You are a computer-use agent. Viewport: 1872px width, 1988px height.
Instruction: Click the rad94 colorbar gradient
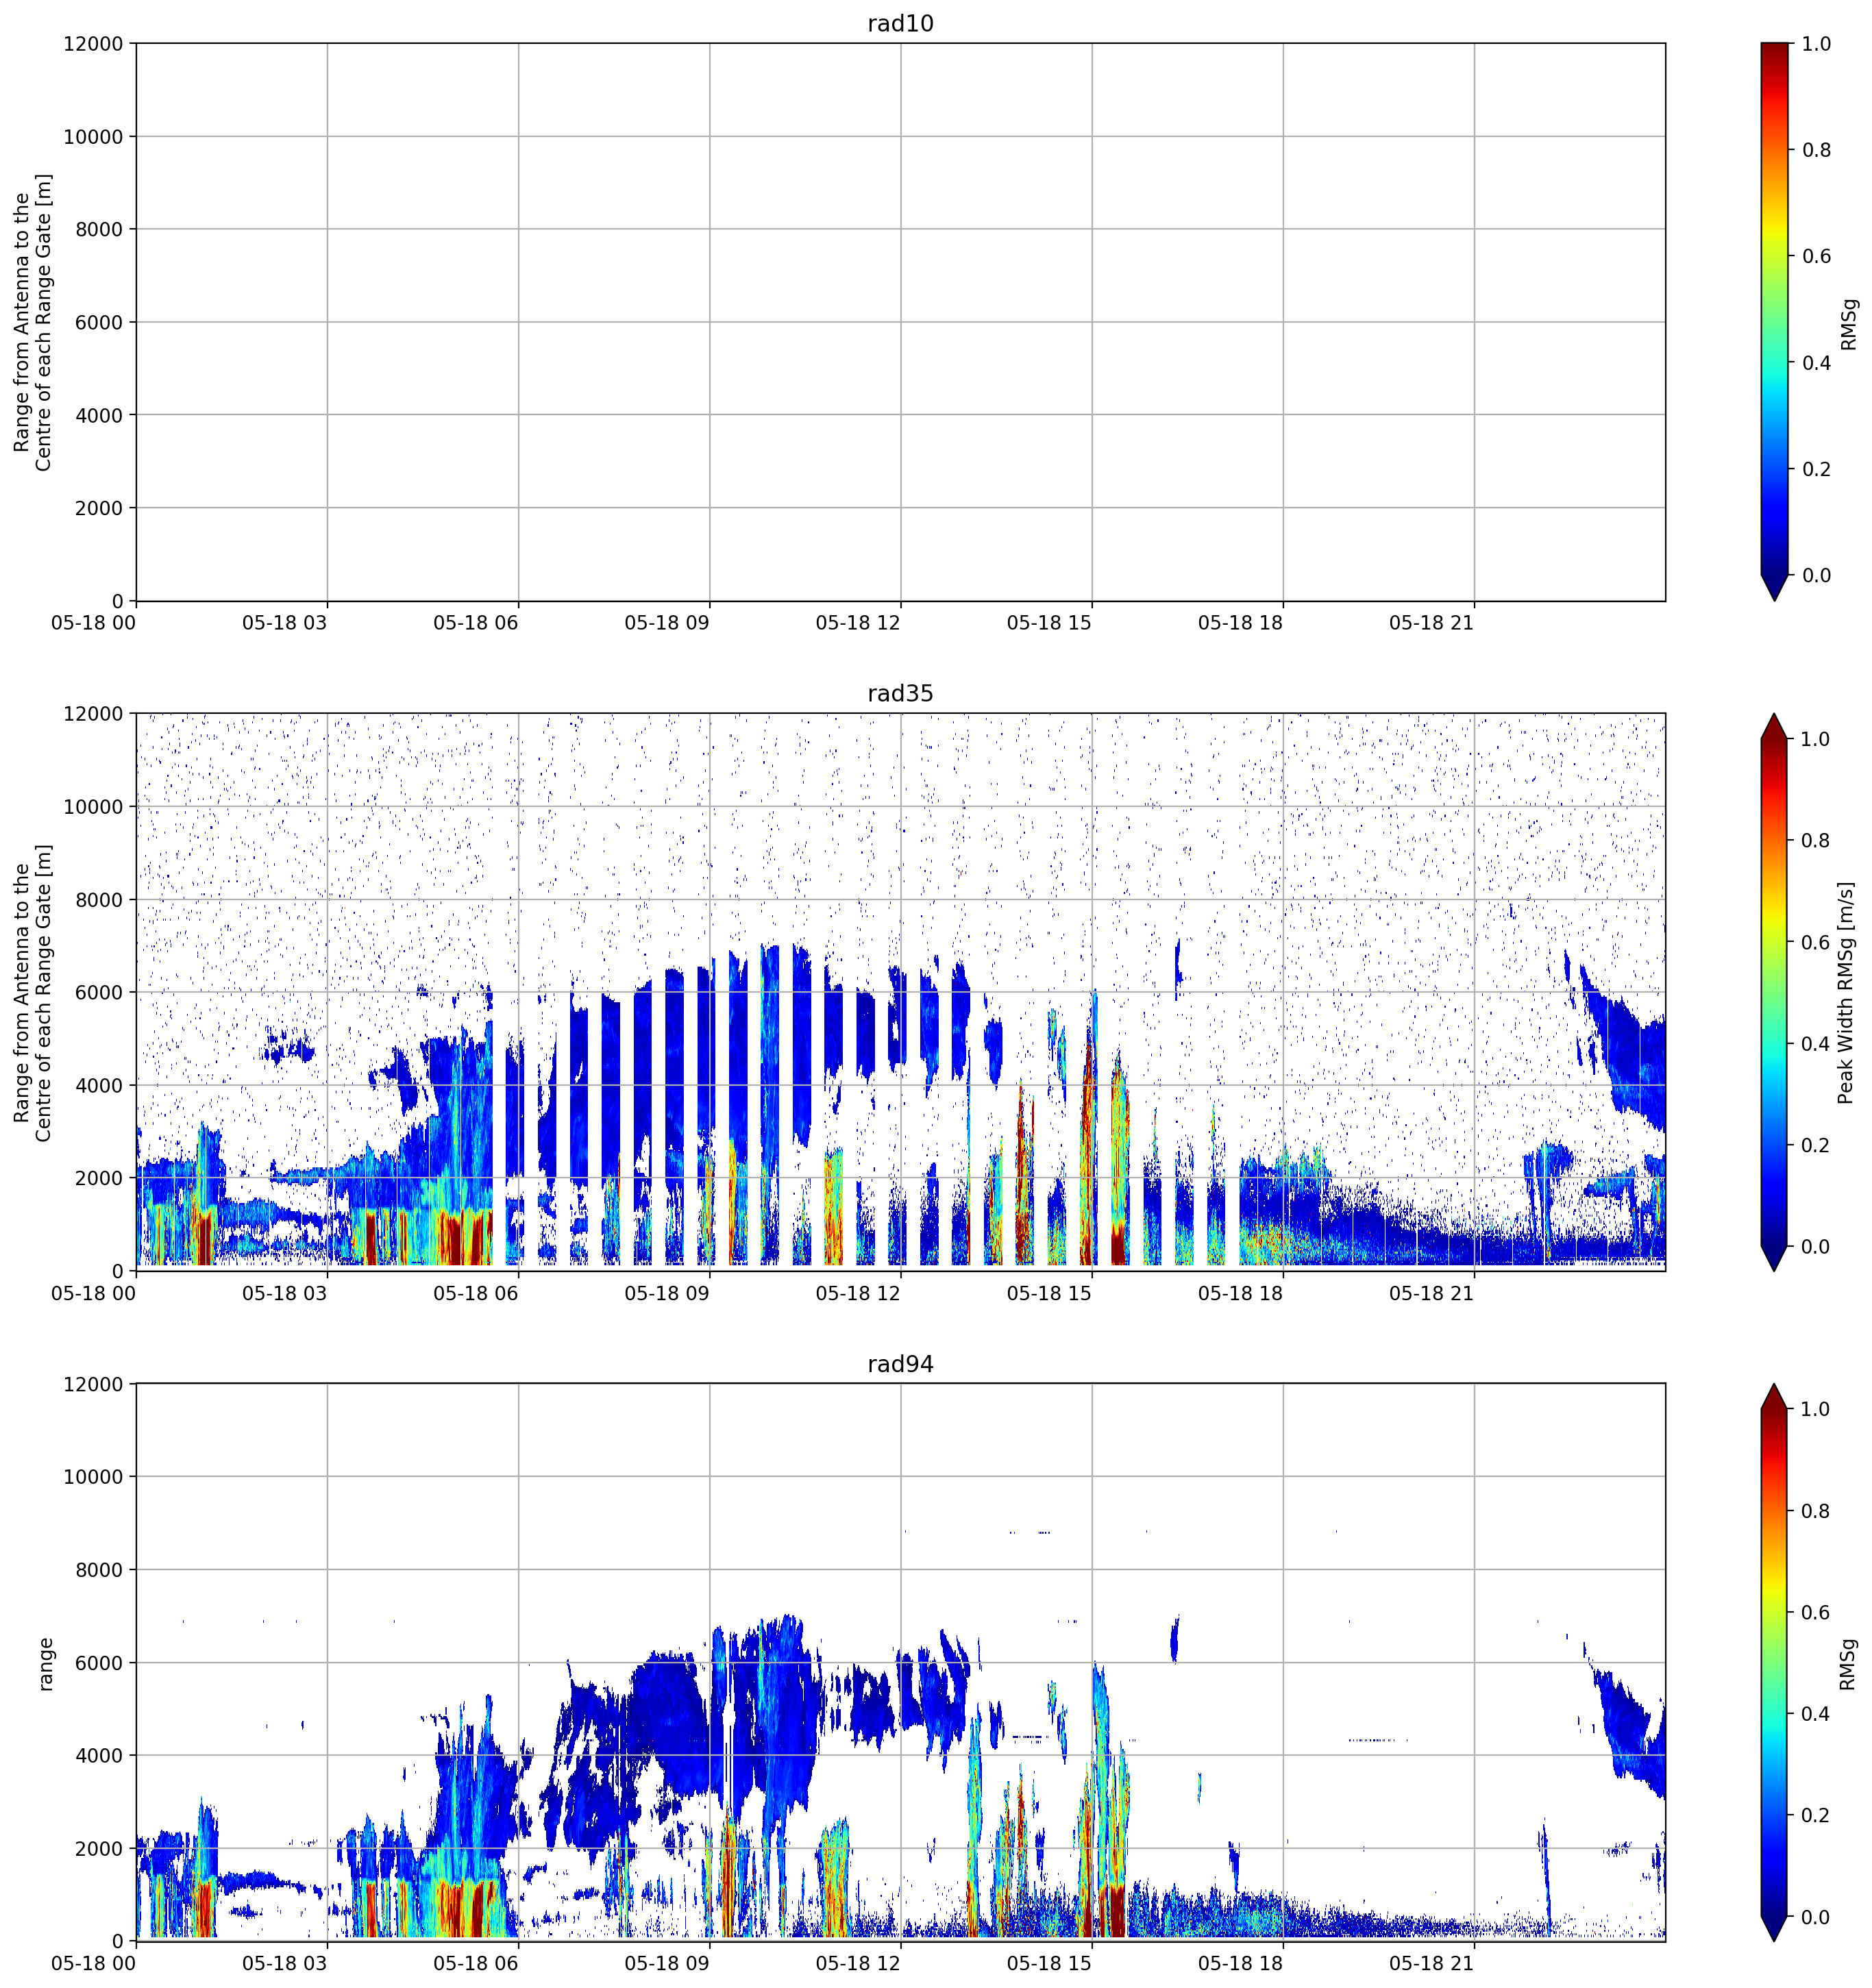click(x=1774, y=1663)
